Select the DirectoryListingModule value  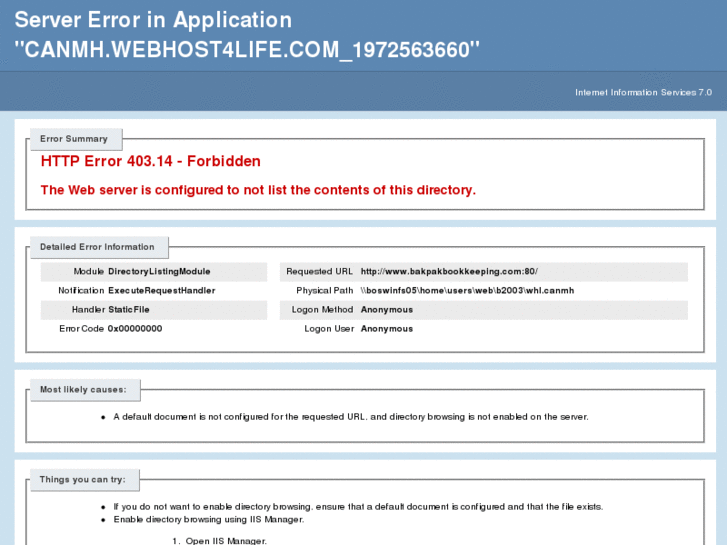point(159,271)
